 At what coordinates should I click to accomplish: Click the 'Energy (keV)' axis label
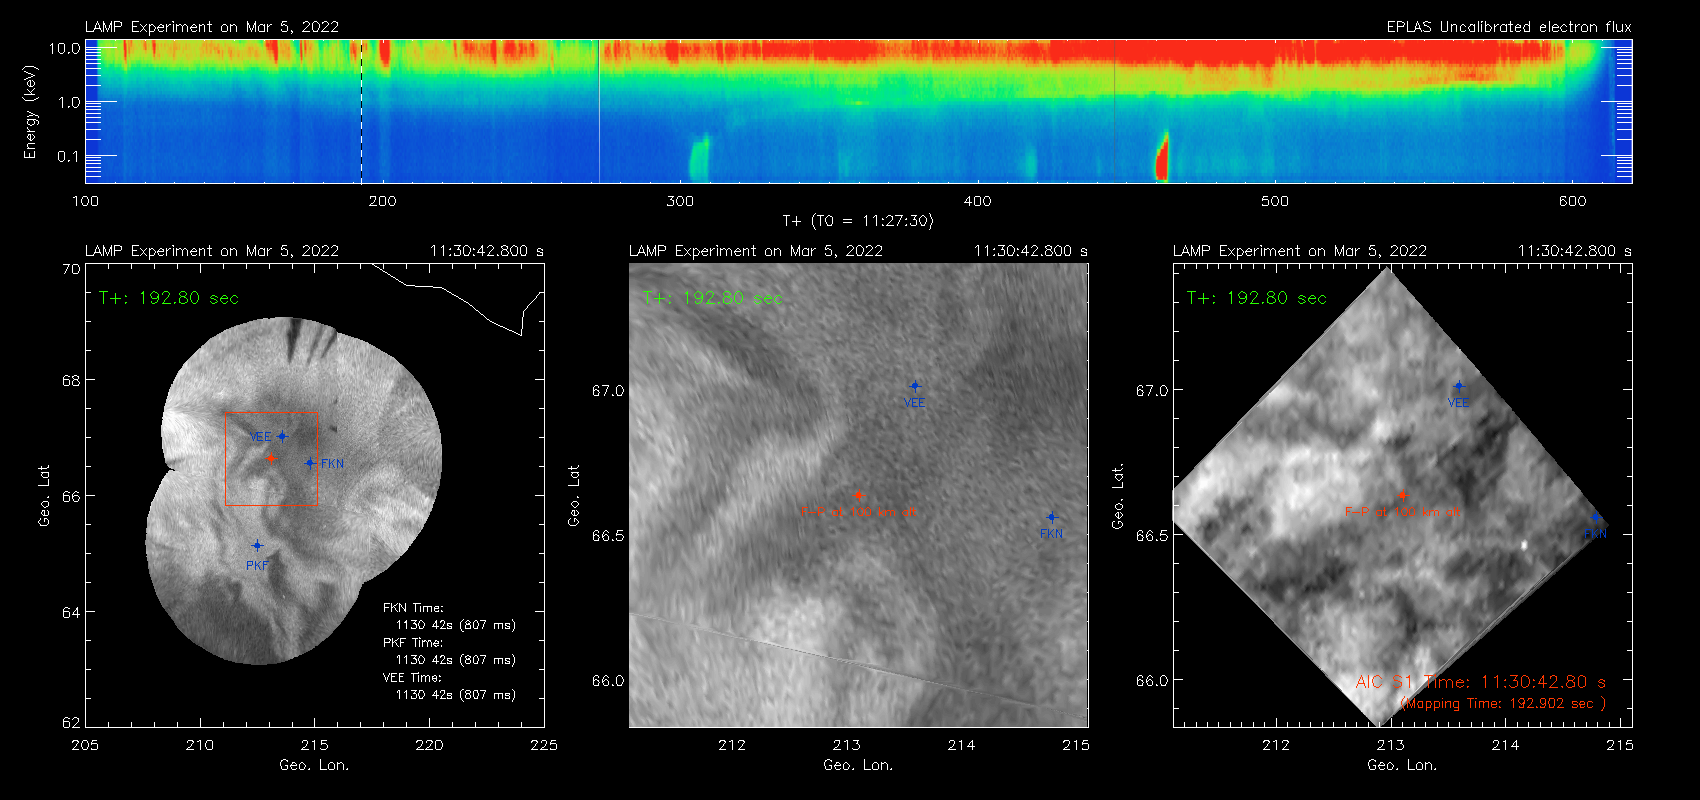pos(30,112)
